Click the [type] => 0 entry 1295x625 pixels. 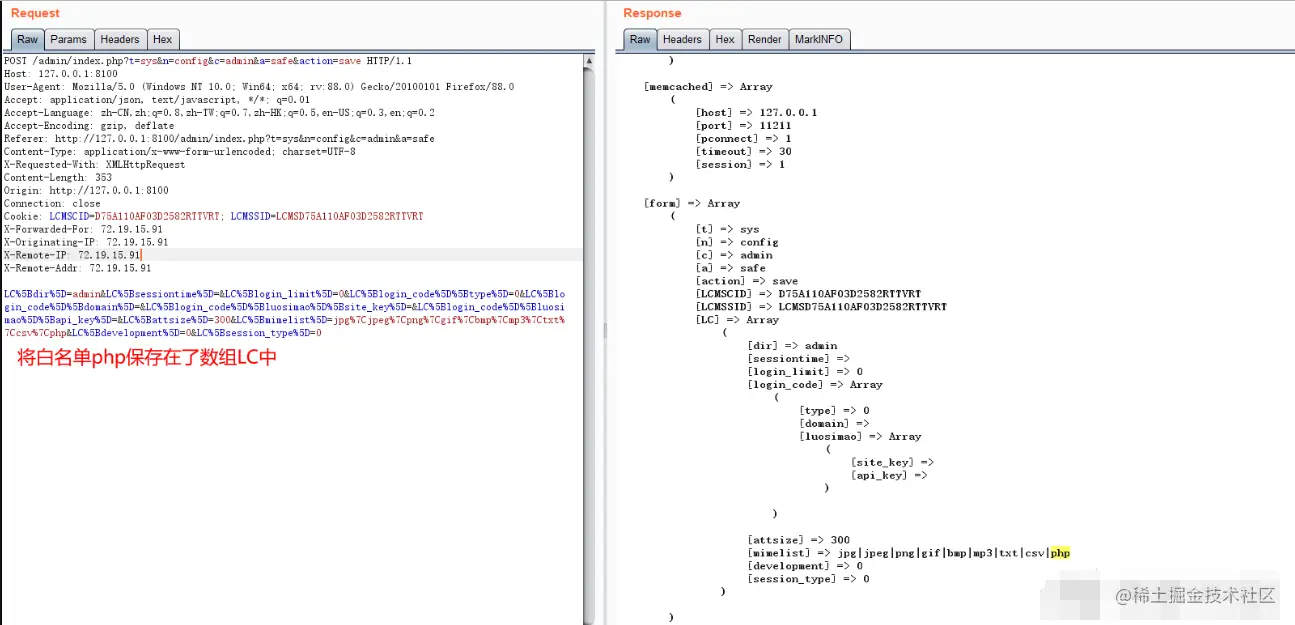(834, 411)
